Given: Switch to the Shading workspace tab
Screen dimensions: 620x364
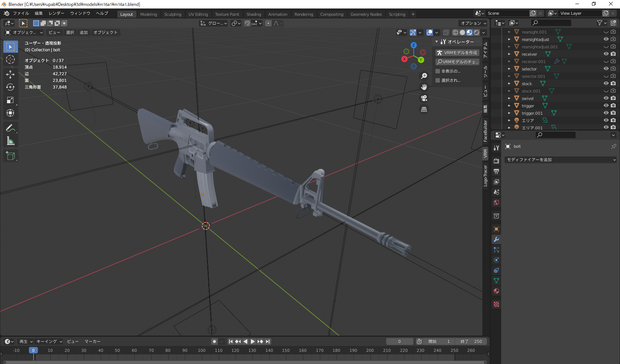Looking at the screenshot, I should [x=253, y=14].
